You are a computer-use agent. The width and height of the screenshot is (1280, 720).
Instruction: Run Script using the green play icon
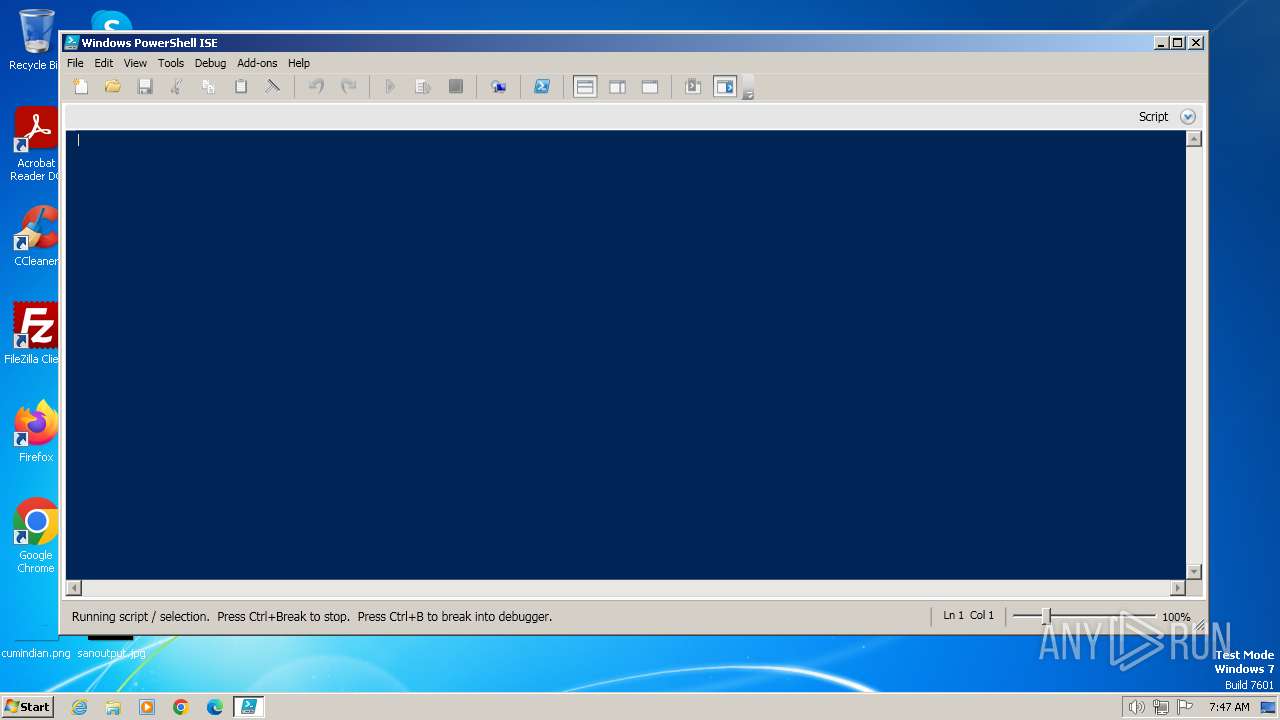pyautogui.click(x=391, y=87)
